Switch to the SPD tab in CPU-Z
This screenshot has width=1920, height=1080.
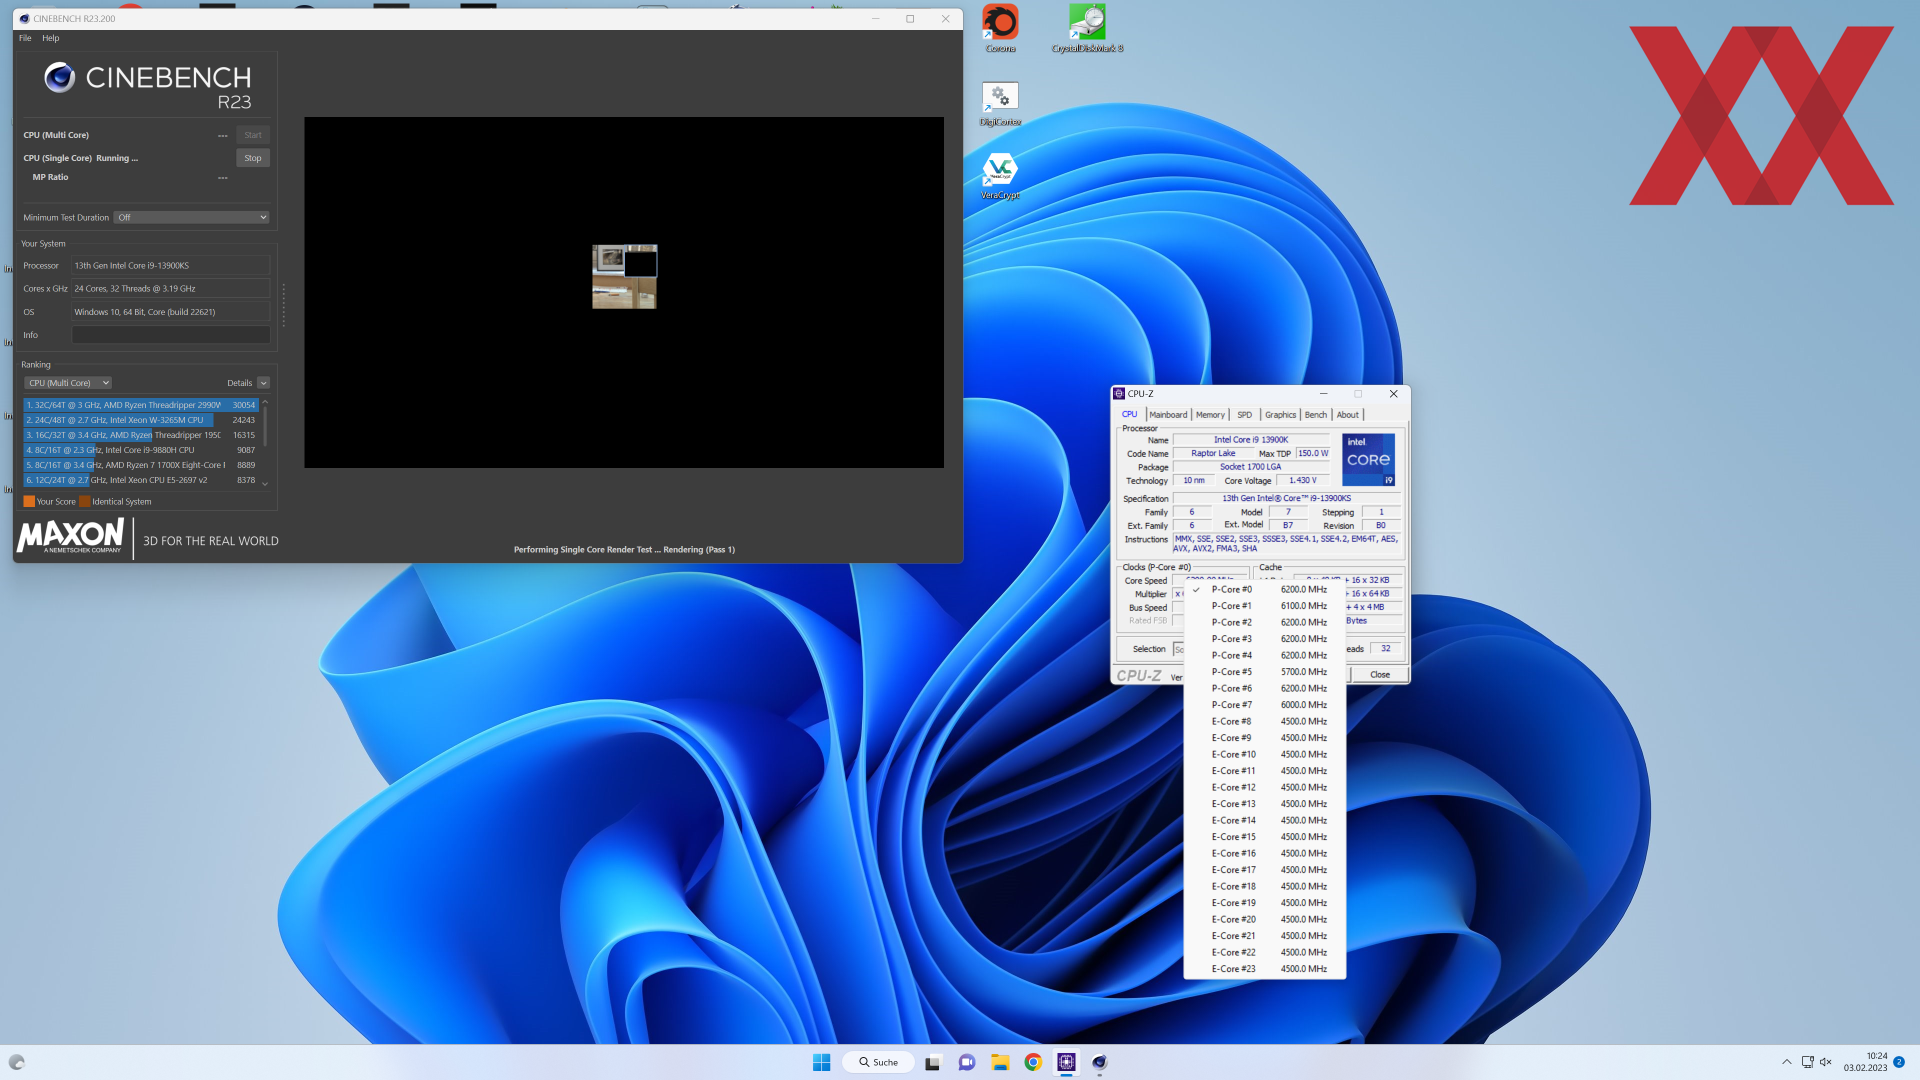click(1244, 415)
